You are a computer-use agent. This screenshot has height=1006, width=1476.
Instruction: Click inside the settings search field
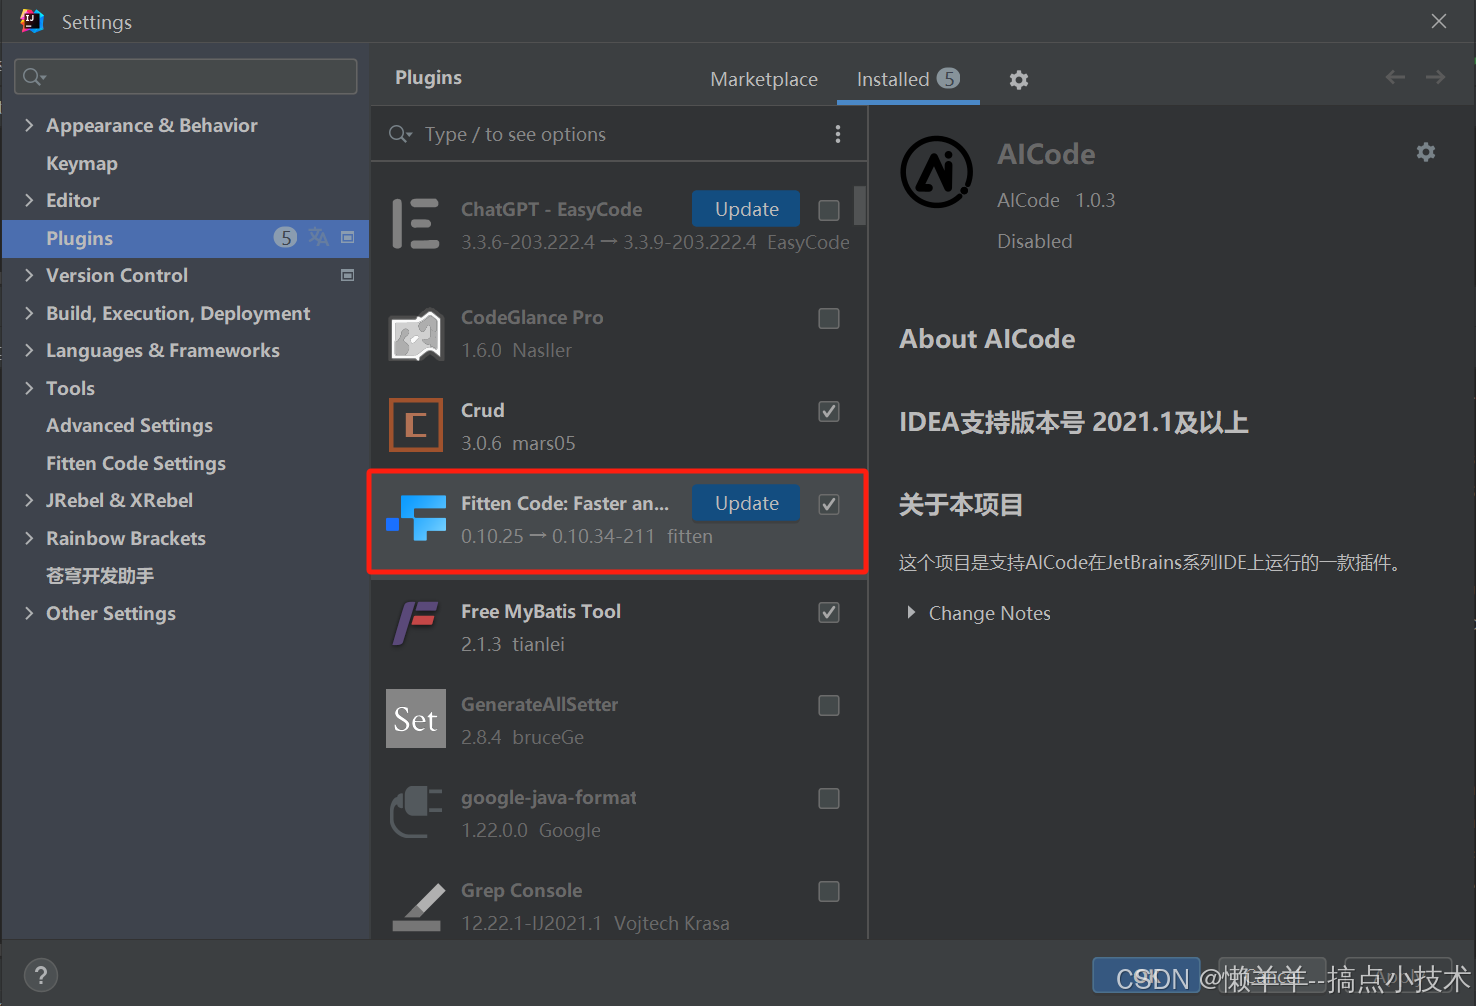(186, 77)
